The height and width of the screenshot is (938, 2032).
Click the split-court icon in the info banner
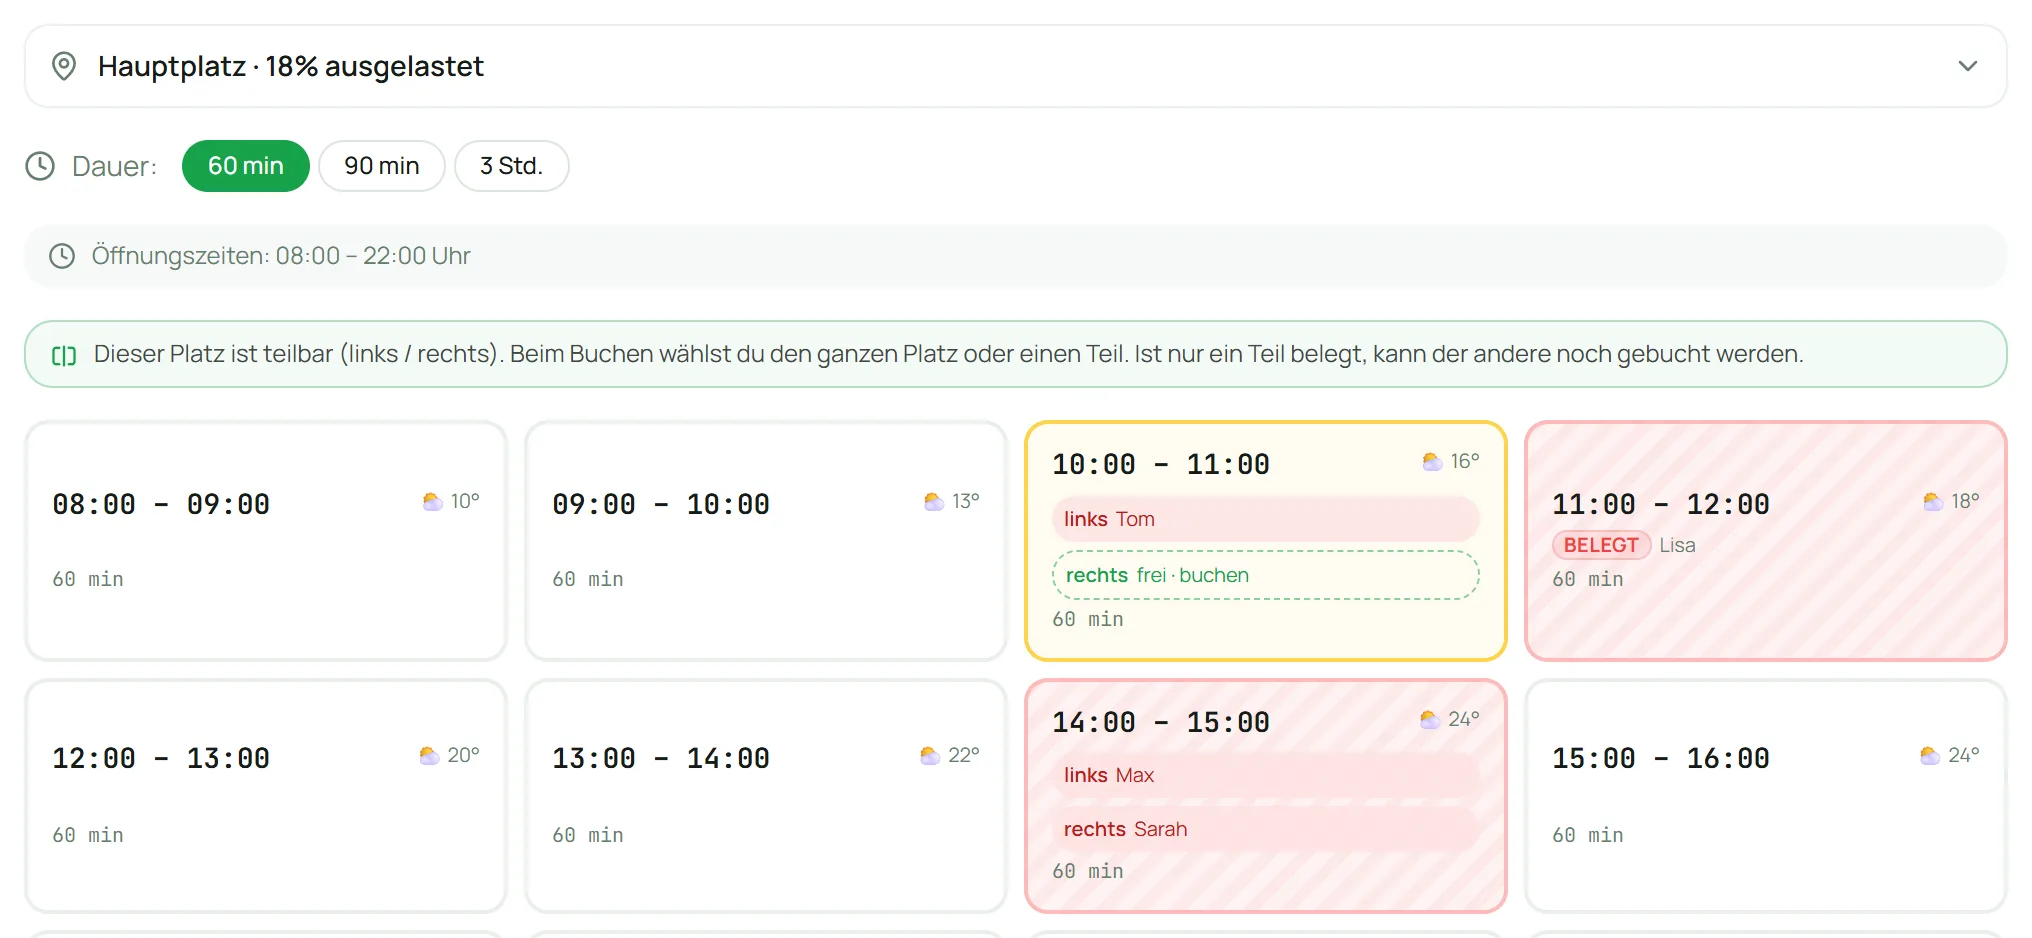pyautogui.click(x=64, y=356)
